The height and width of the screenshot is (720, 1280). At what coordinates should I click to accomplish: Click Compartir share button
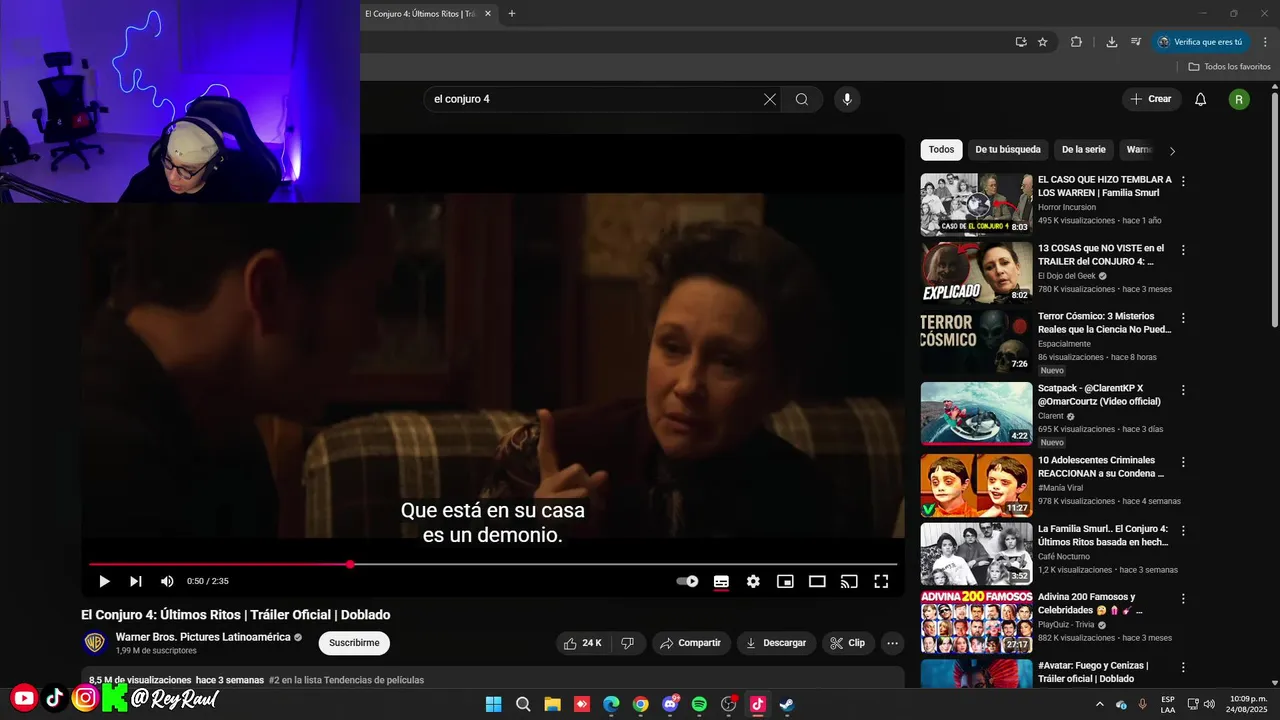691,643
